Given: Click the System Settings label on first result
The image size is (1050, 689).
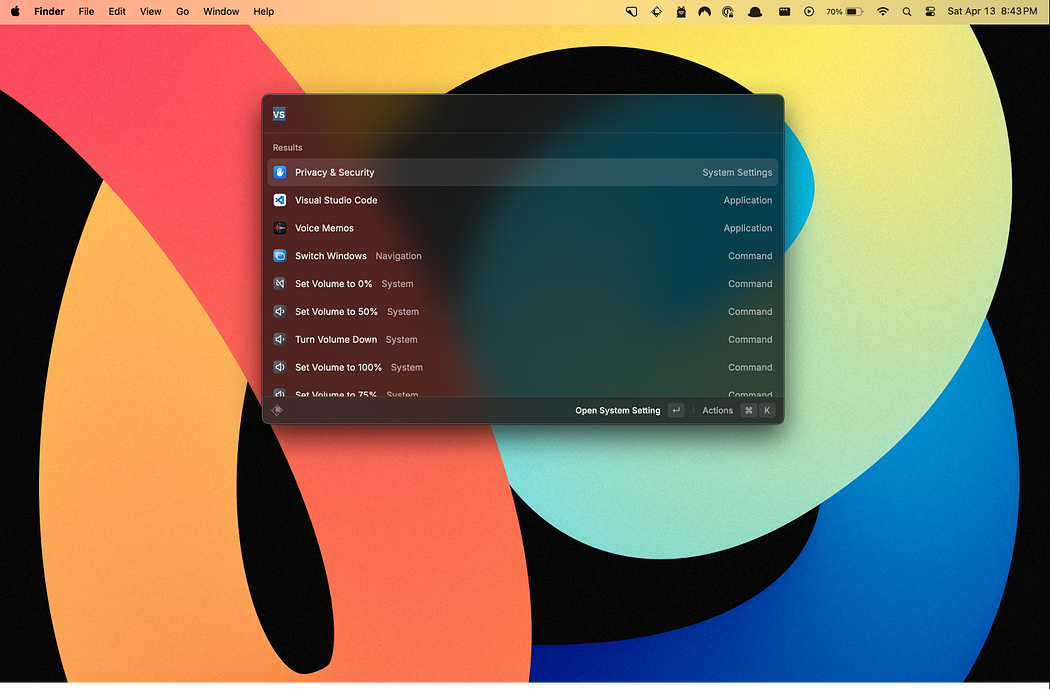Looking at the screenshot, I should pyautogui.click(x=737, y=172).
